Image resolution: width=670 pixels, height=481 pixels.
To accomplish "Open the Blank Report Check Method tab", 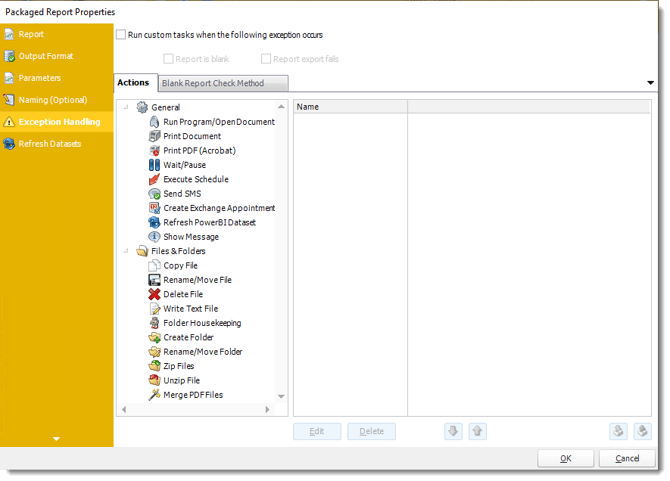I will click(x=223, y=83).
